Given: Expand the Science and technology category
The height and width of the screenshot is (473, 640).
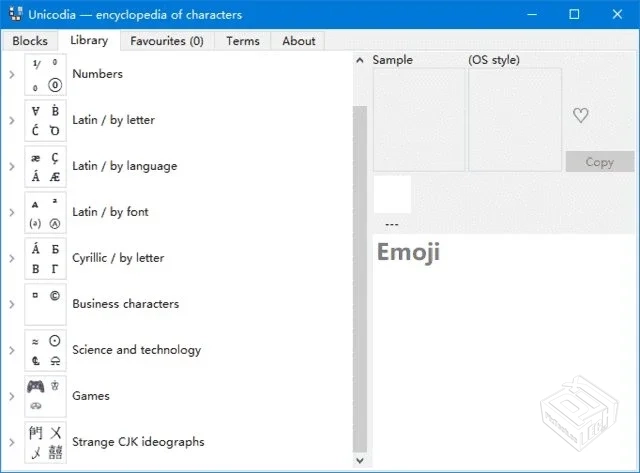Looking at the screenshot, I should coord(12,351).
